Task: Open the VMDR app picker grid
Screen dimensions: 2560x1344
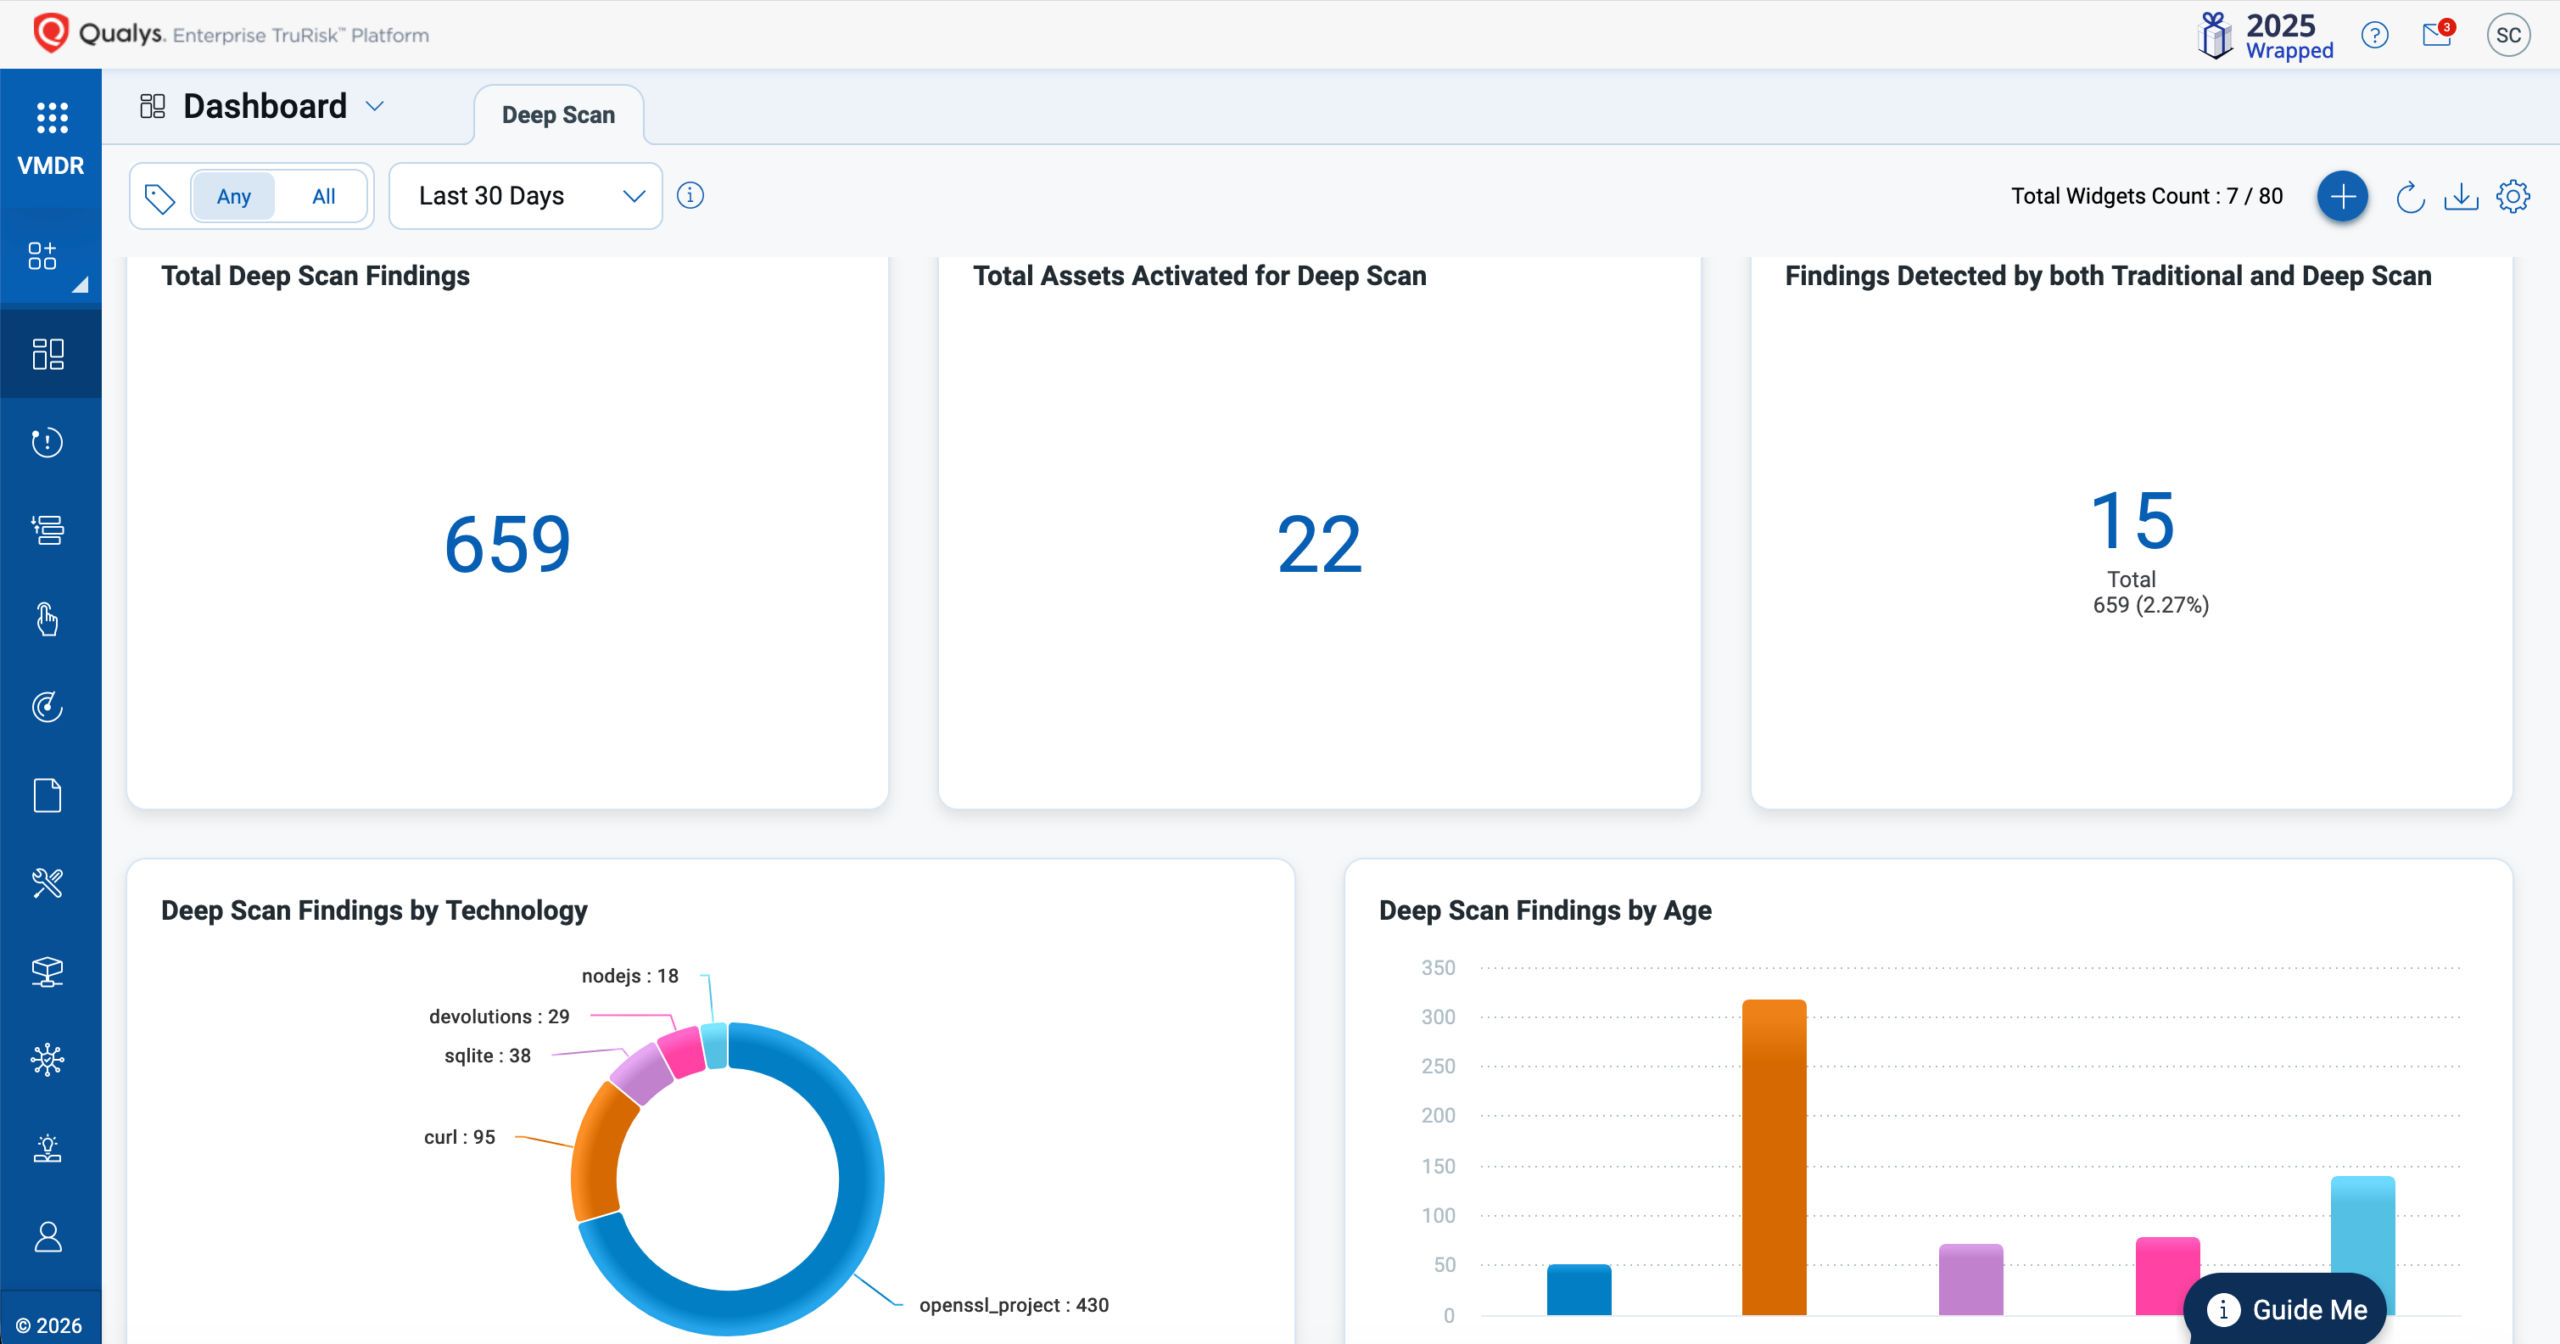Action: (51, 117)
